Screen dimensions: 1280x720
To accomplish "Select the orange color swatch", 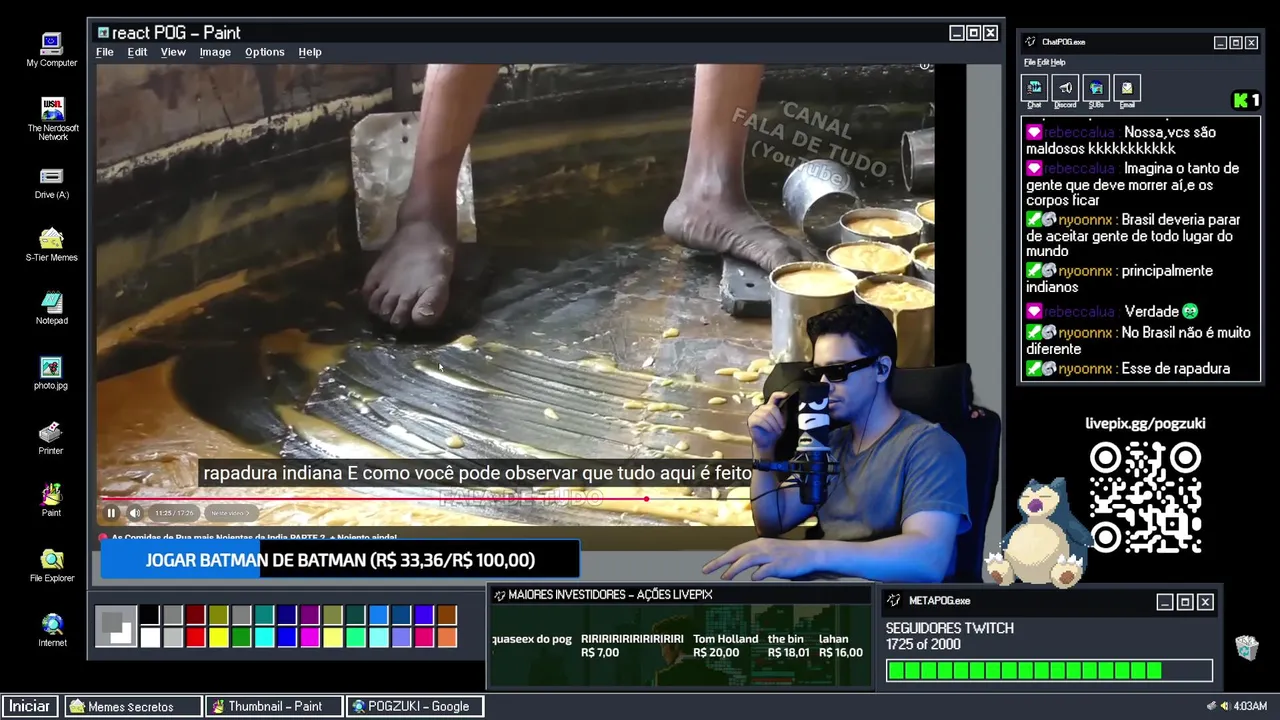I will point(448,637).
